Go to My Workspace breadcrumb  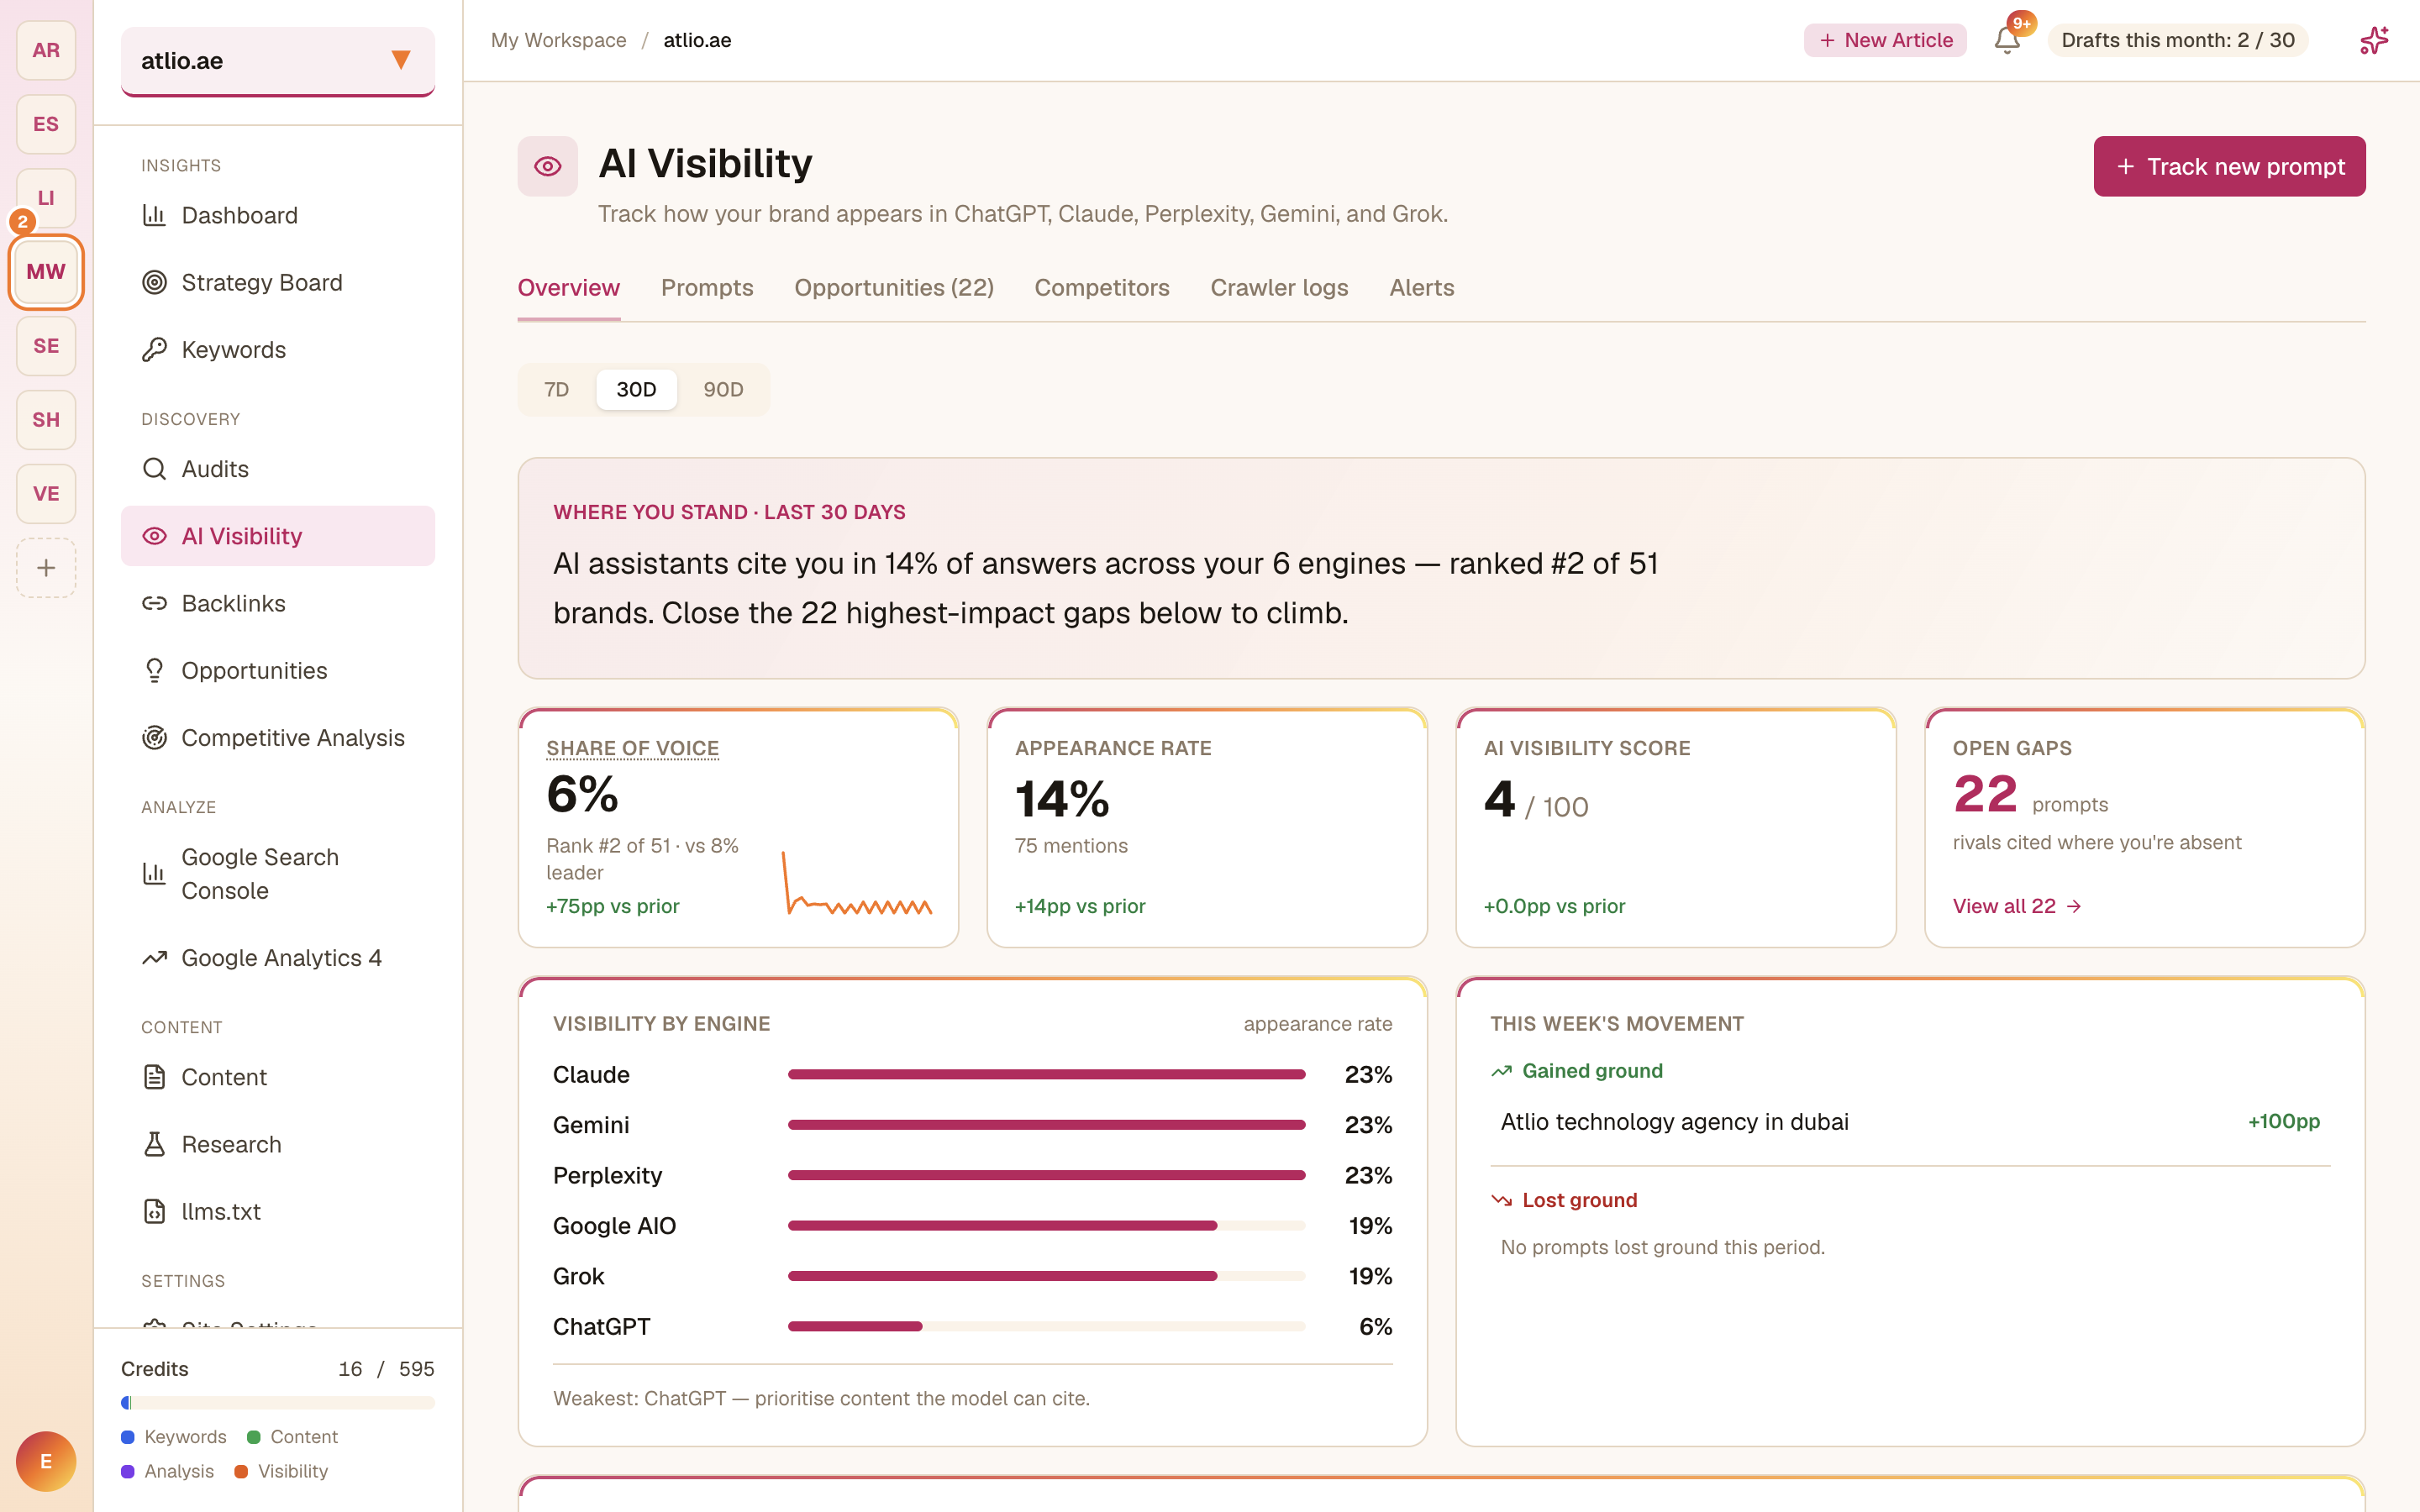pos(559,40)
